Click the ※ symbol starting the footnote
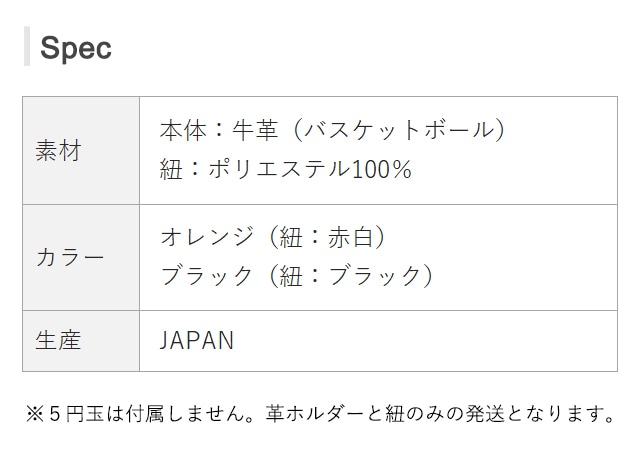The height and width of the screenshot is (471, 640). click(x=33, y=413)
